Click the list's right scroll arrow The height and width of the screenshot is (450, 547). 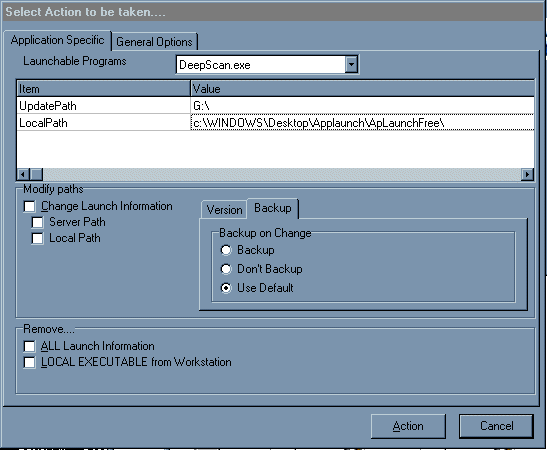pyautogui.click(x=527, y=174)
